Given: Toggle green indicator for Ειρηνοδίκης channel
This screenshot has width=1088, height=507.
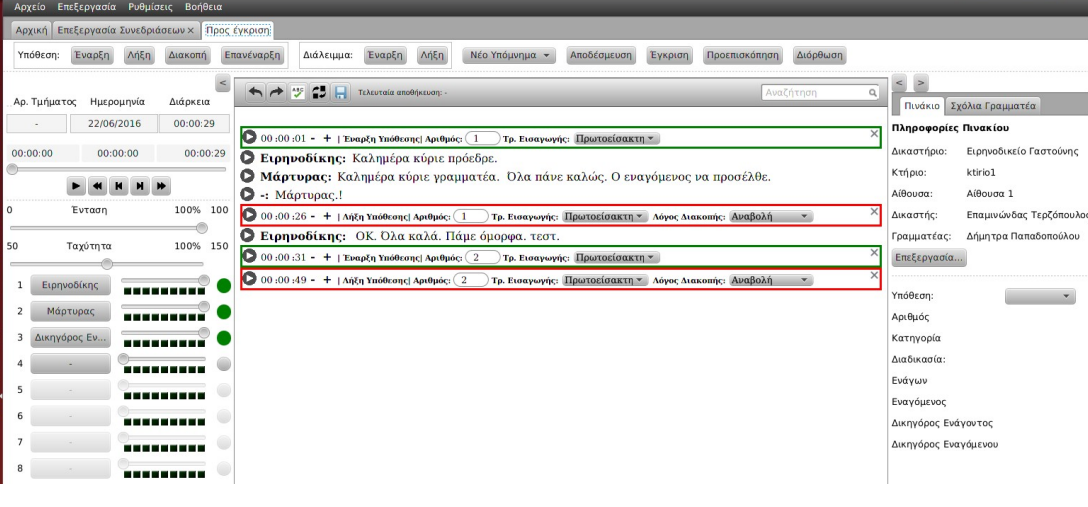Looking at the screenshot, I should pyautogui.click(x=224, y=285).
